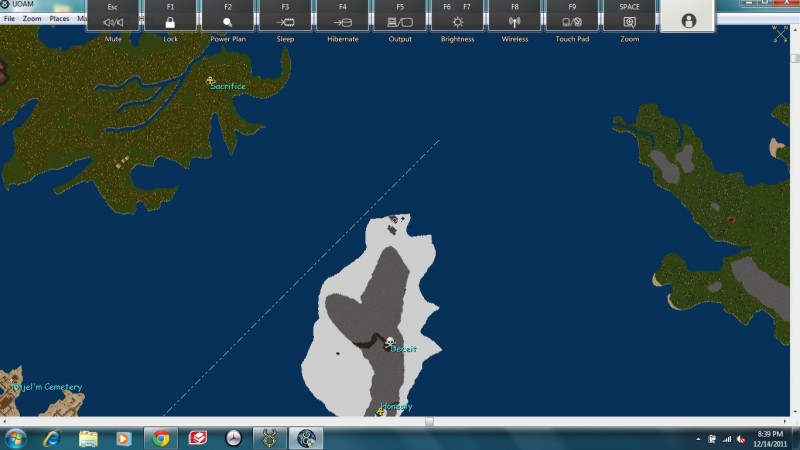Open the File menu

point(9,19)
